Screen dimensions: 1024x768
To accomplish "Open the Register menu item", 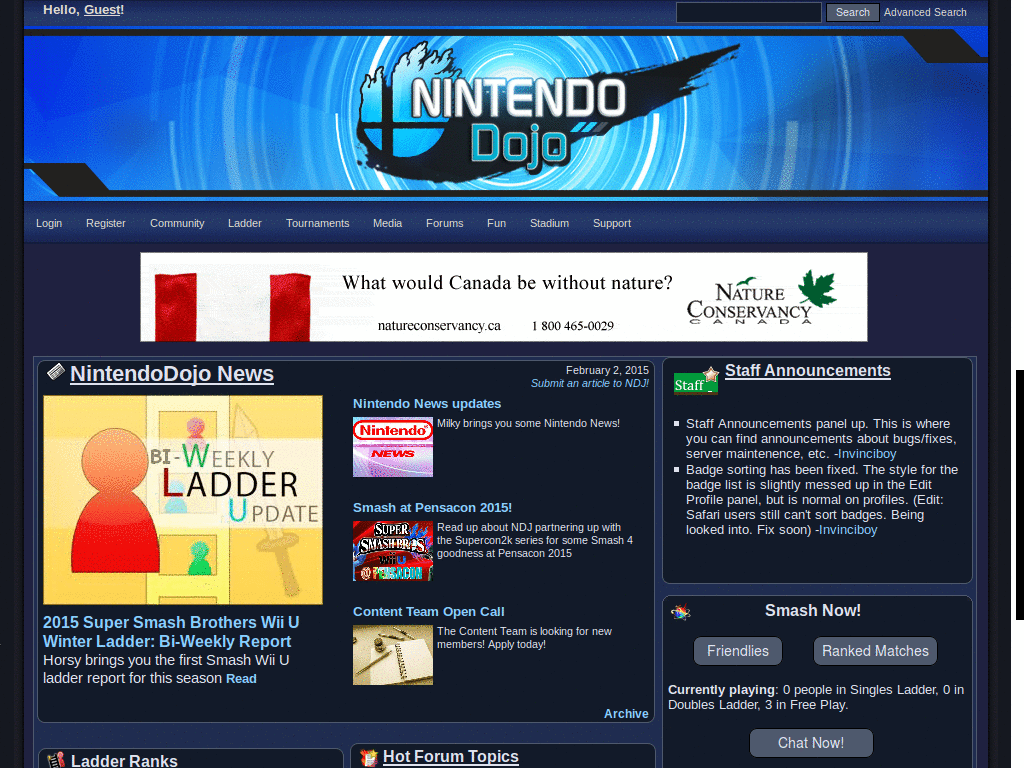I will coord(106,223).
